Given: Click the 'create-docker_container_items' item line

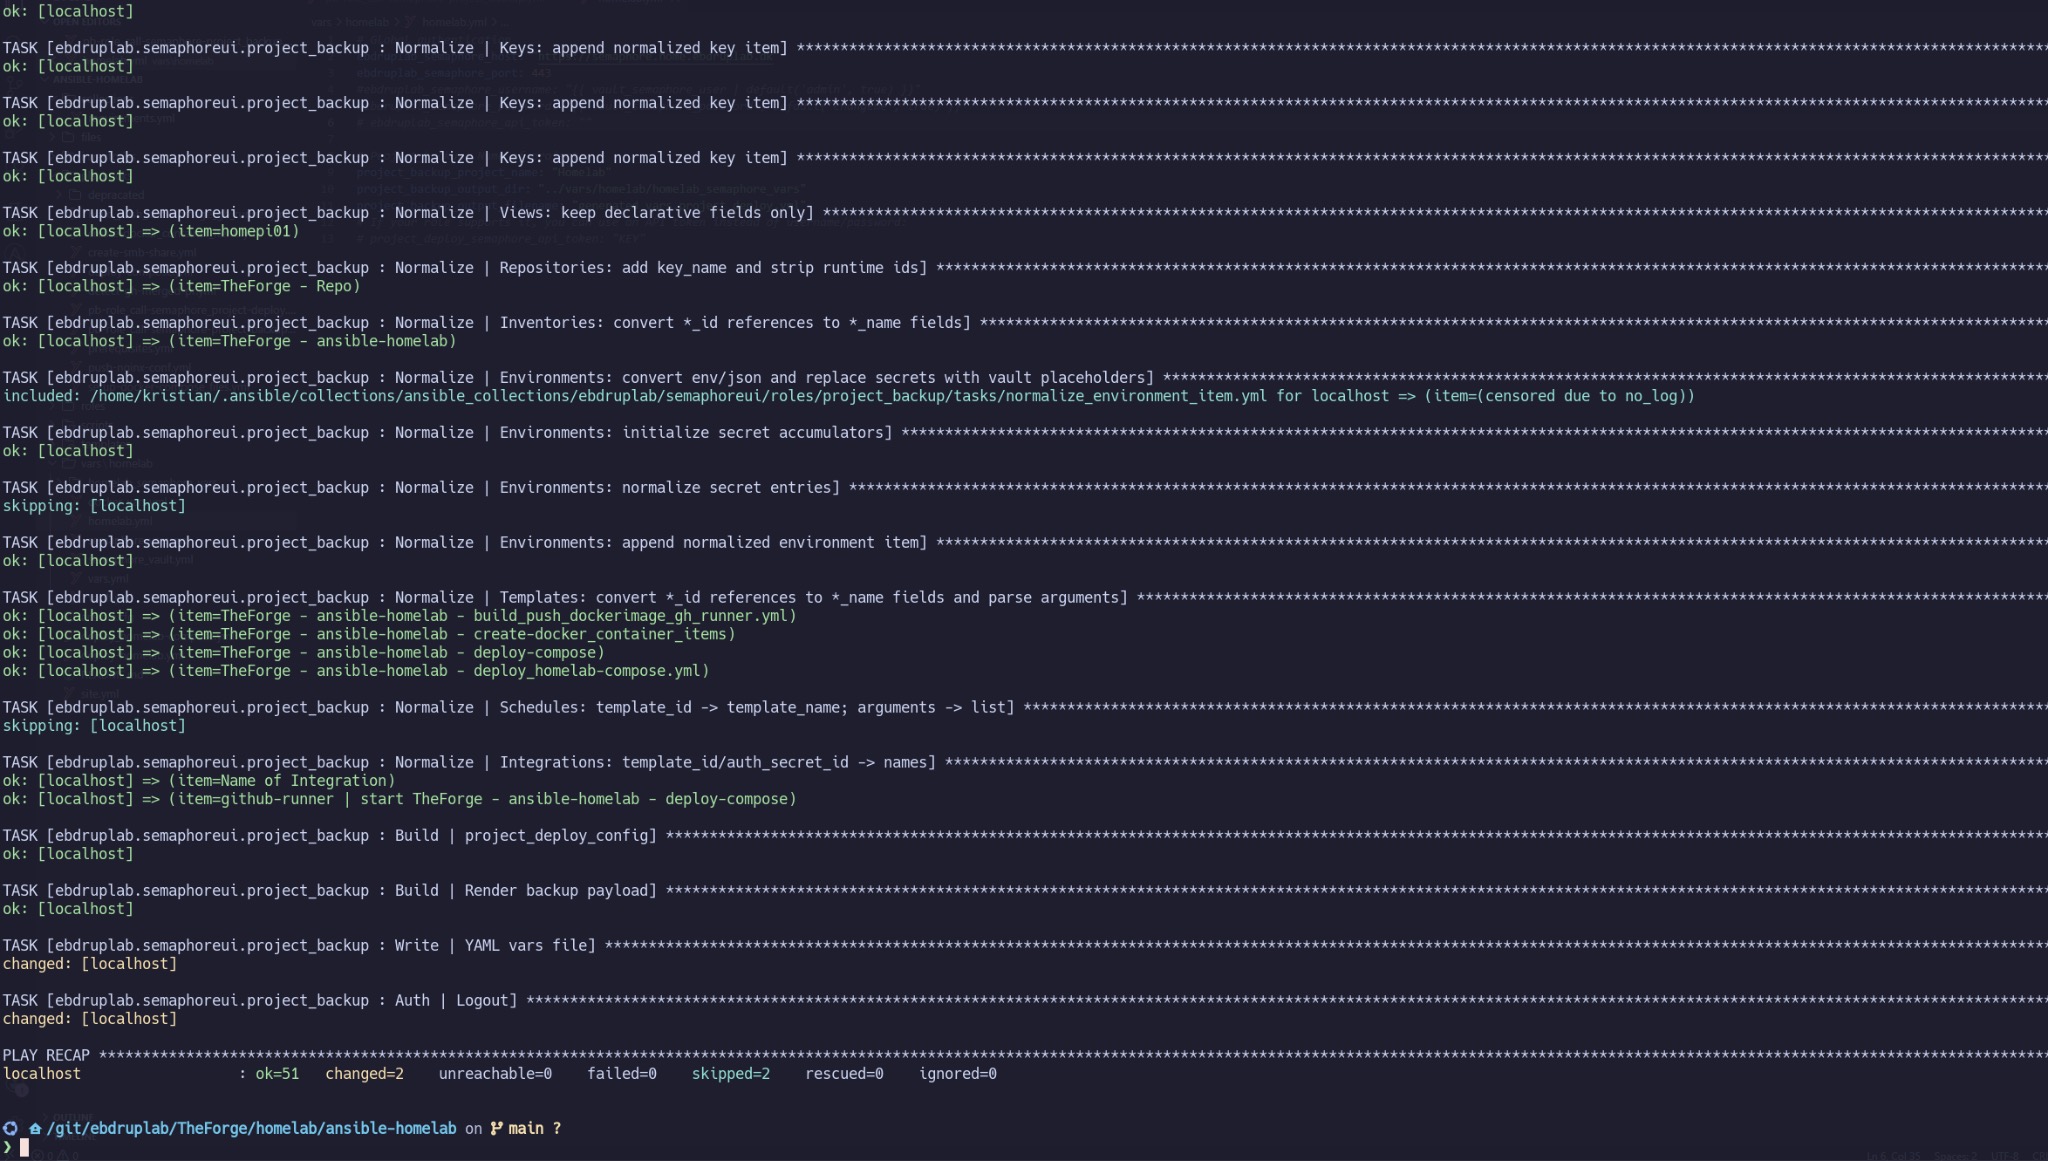Looking at the screenshot, I should point(369,633).
